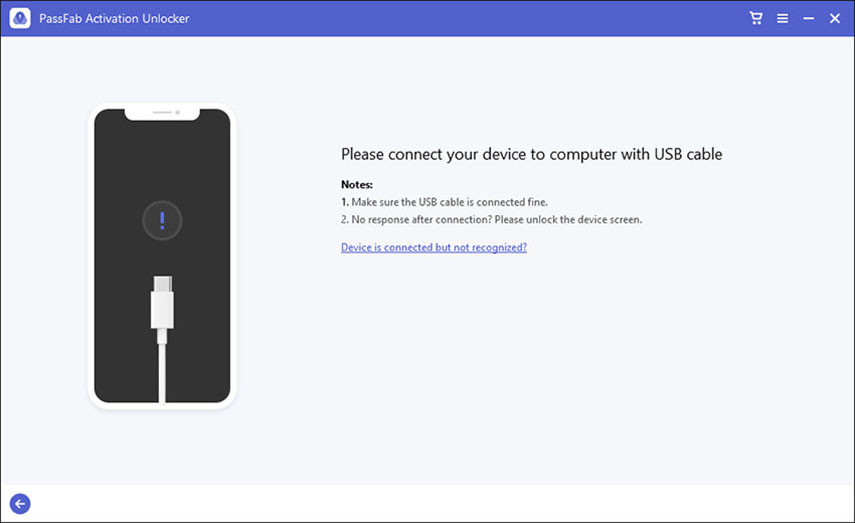
Task: Click the white USB connector plug illustration
Action: pyautogui.click(x=162, y=302)
